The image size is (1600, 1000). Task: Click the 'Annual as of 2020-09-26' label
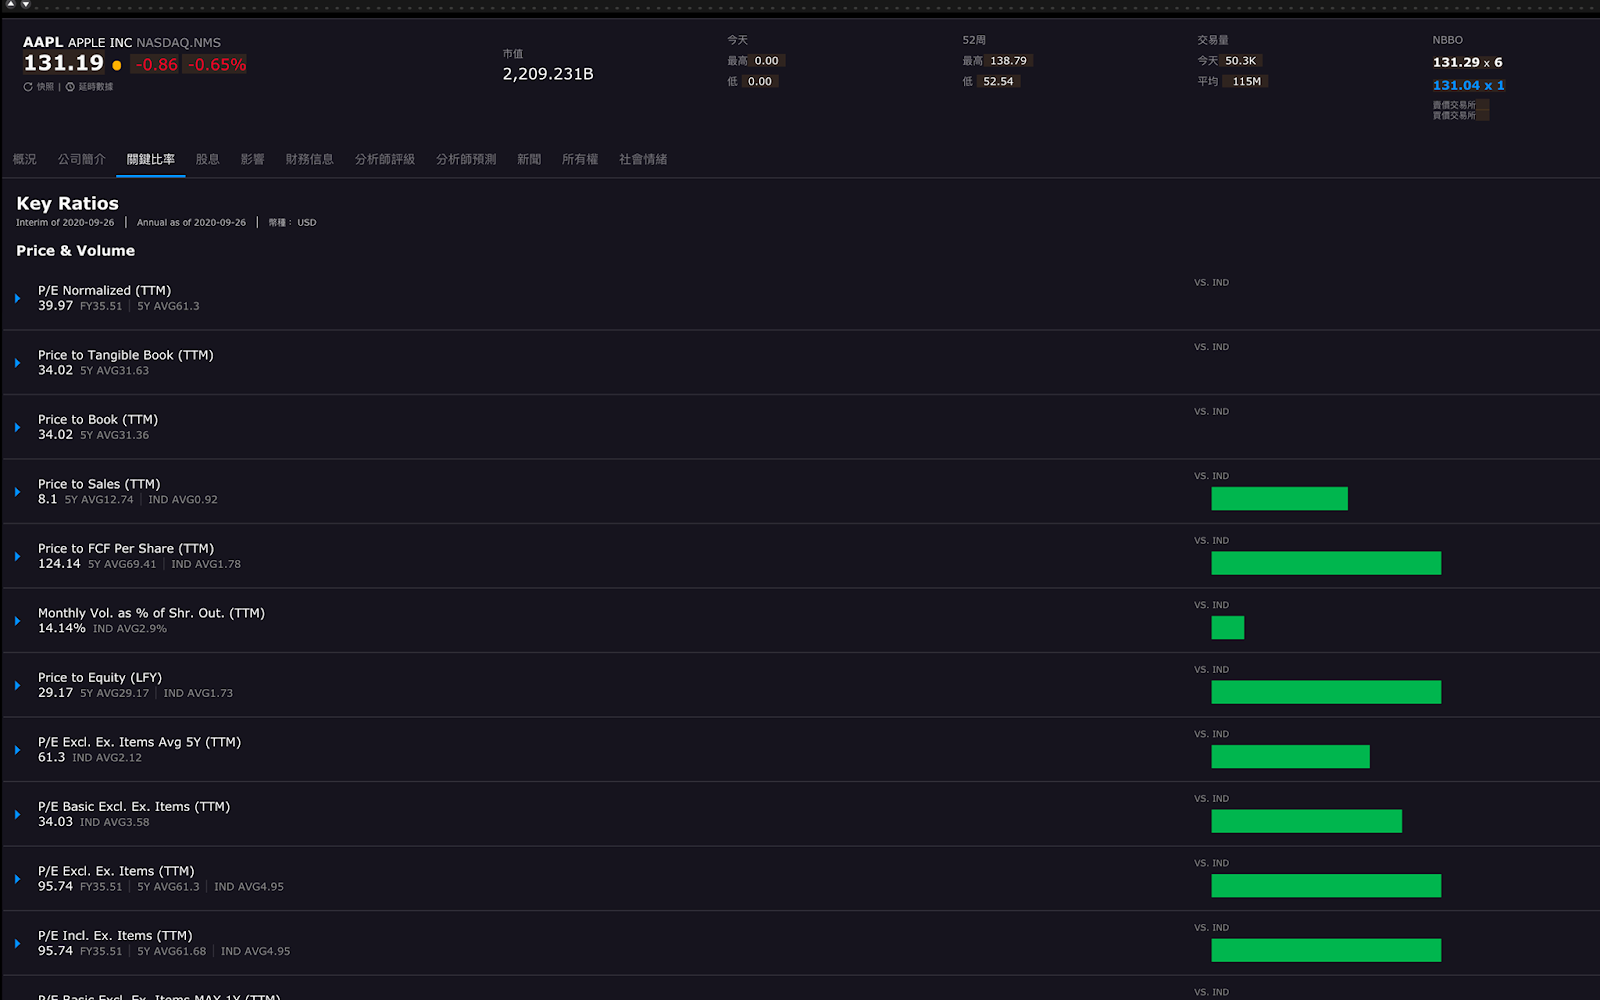(x=191, y=223)
